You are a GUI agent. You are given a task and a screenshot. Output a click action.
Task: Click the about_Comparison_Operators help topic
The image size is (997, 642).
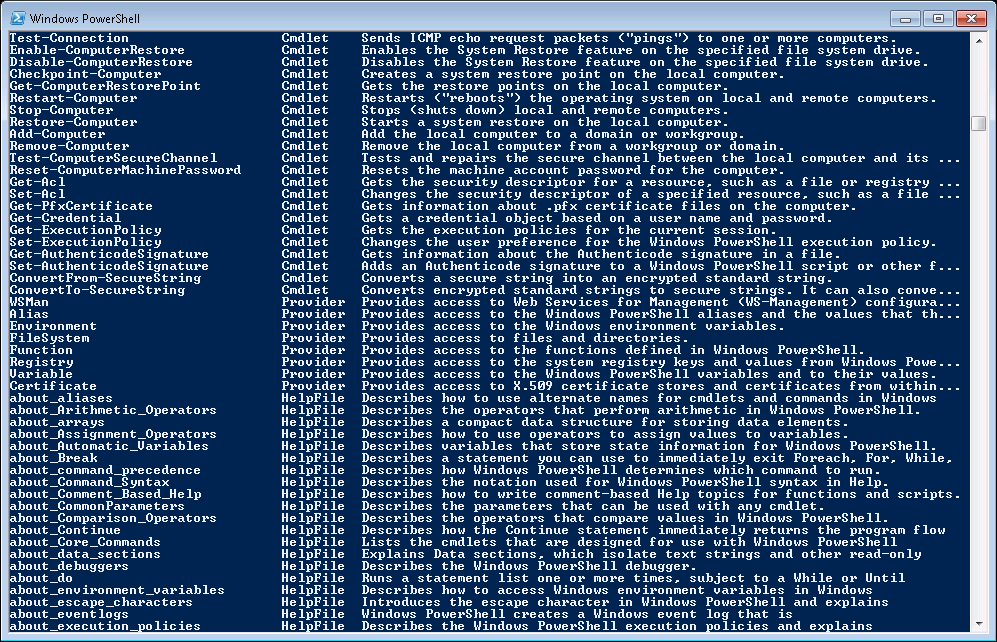coord(113,519)
